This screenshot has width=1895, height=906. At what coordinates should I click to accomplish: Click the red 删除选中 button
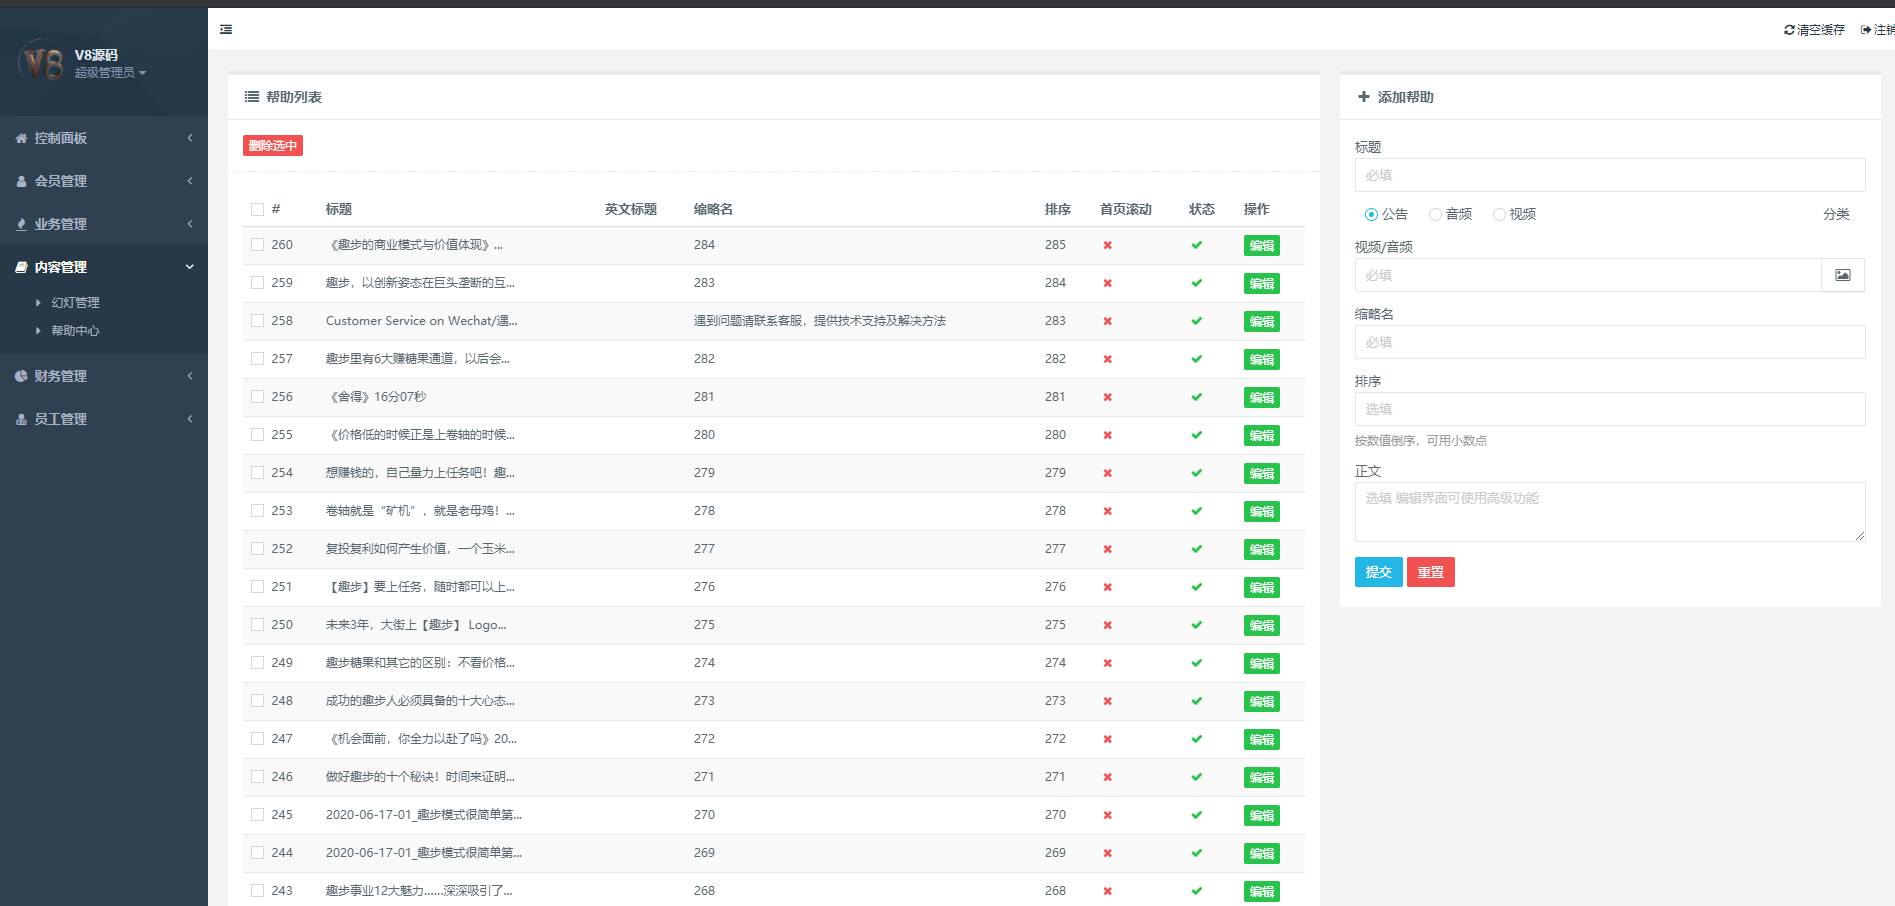272,146
